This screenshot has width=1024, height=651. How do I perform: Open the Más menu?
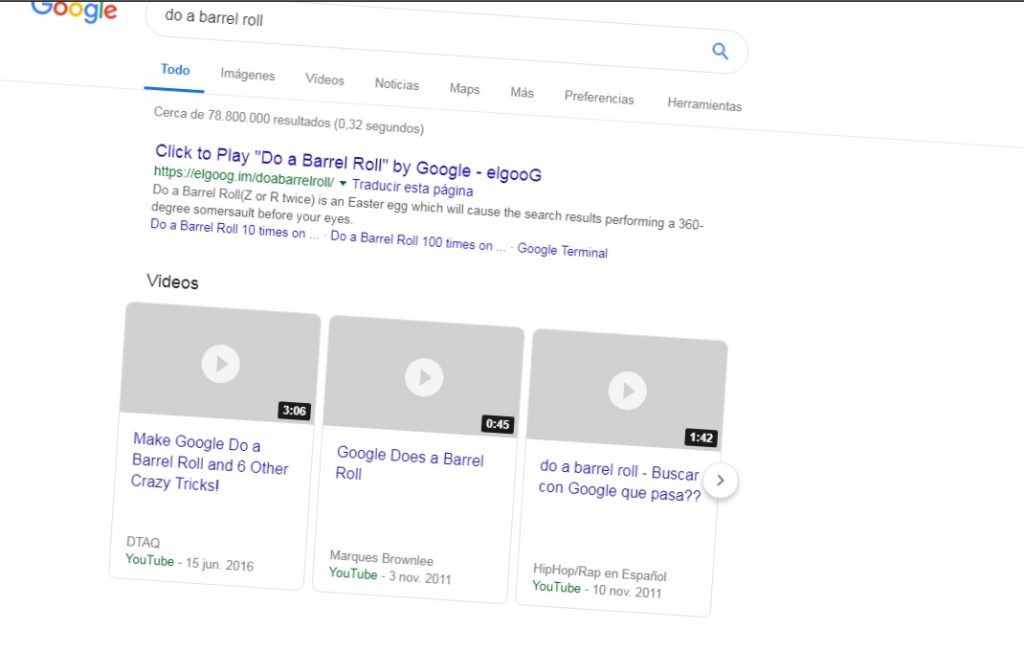click(521, 92)
